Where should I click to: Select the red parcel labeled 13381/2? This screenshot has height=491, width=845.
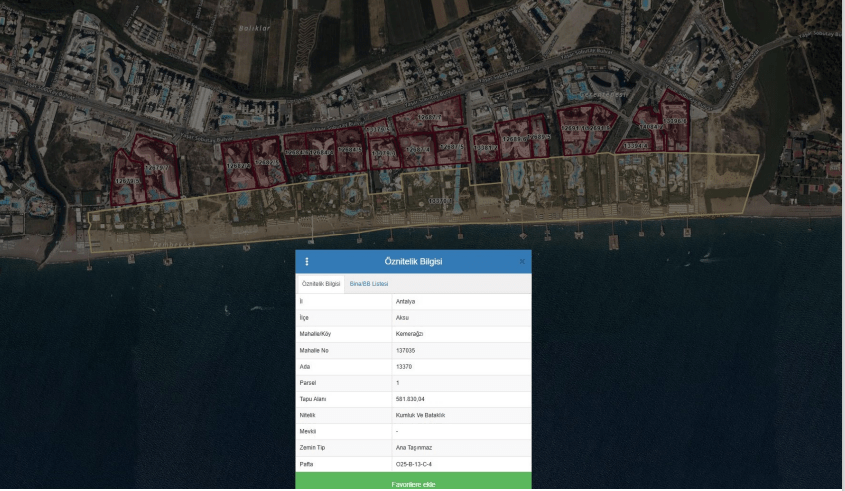point(485,148)
